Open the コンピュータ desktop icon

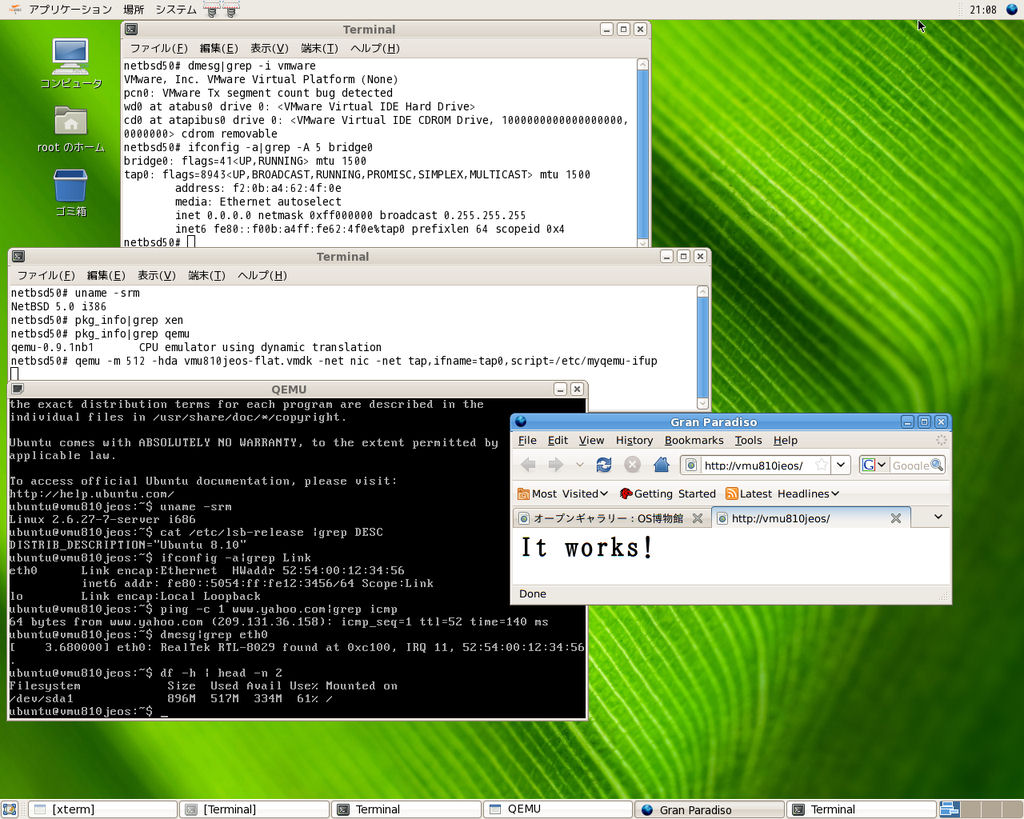click(x=71, y=63)
